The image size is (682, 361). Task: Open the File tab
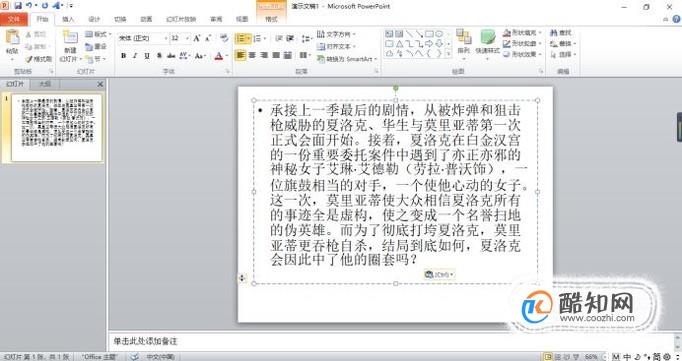(x=14, y=19)
